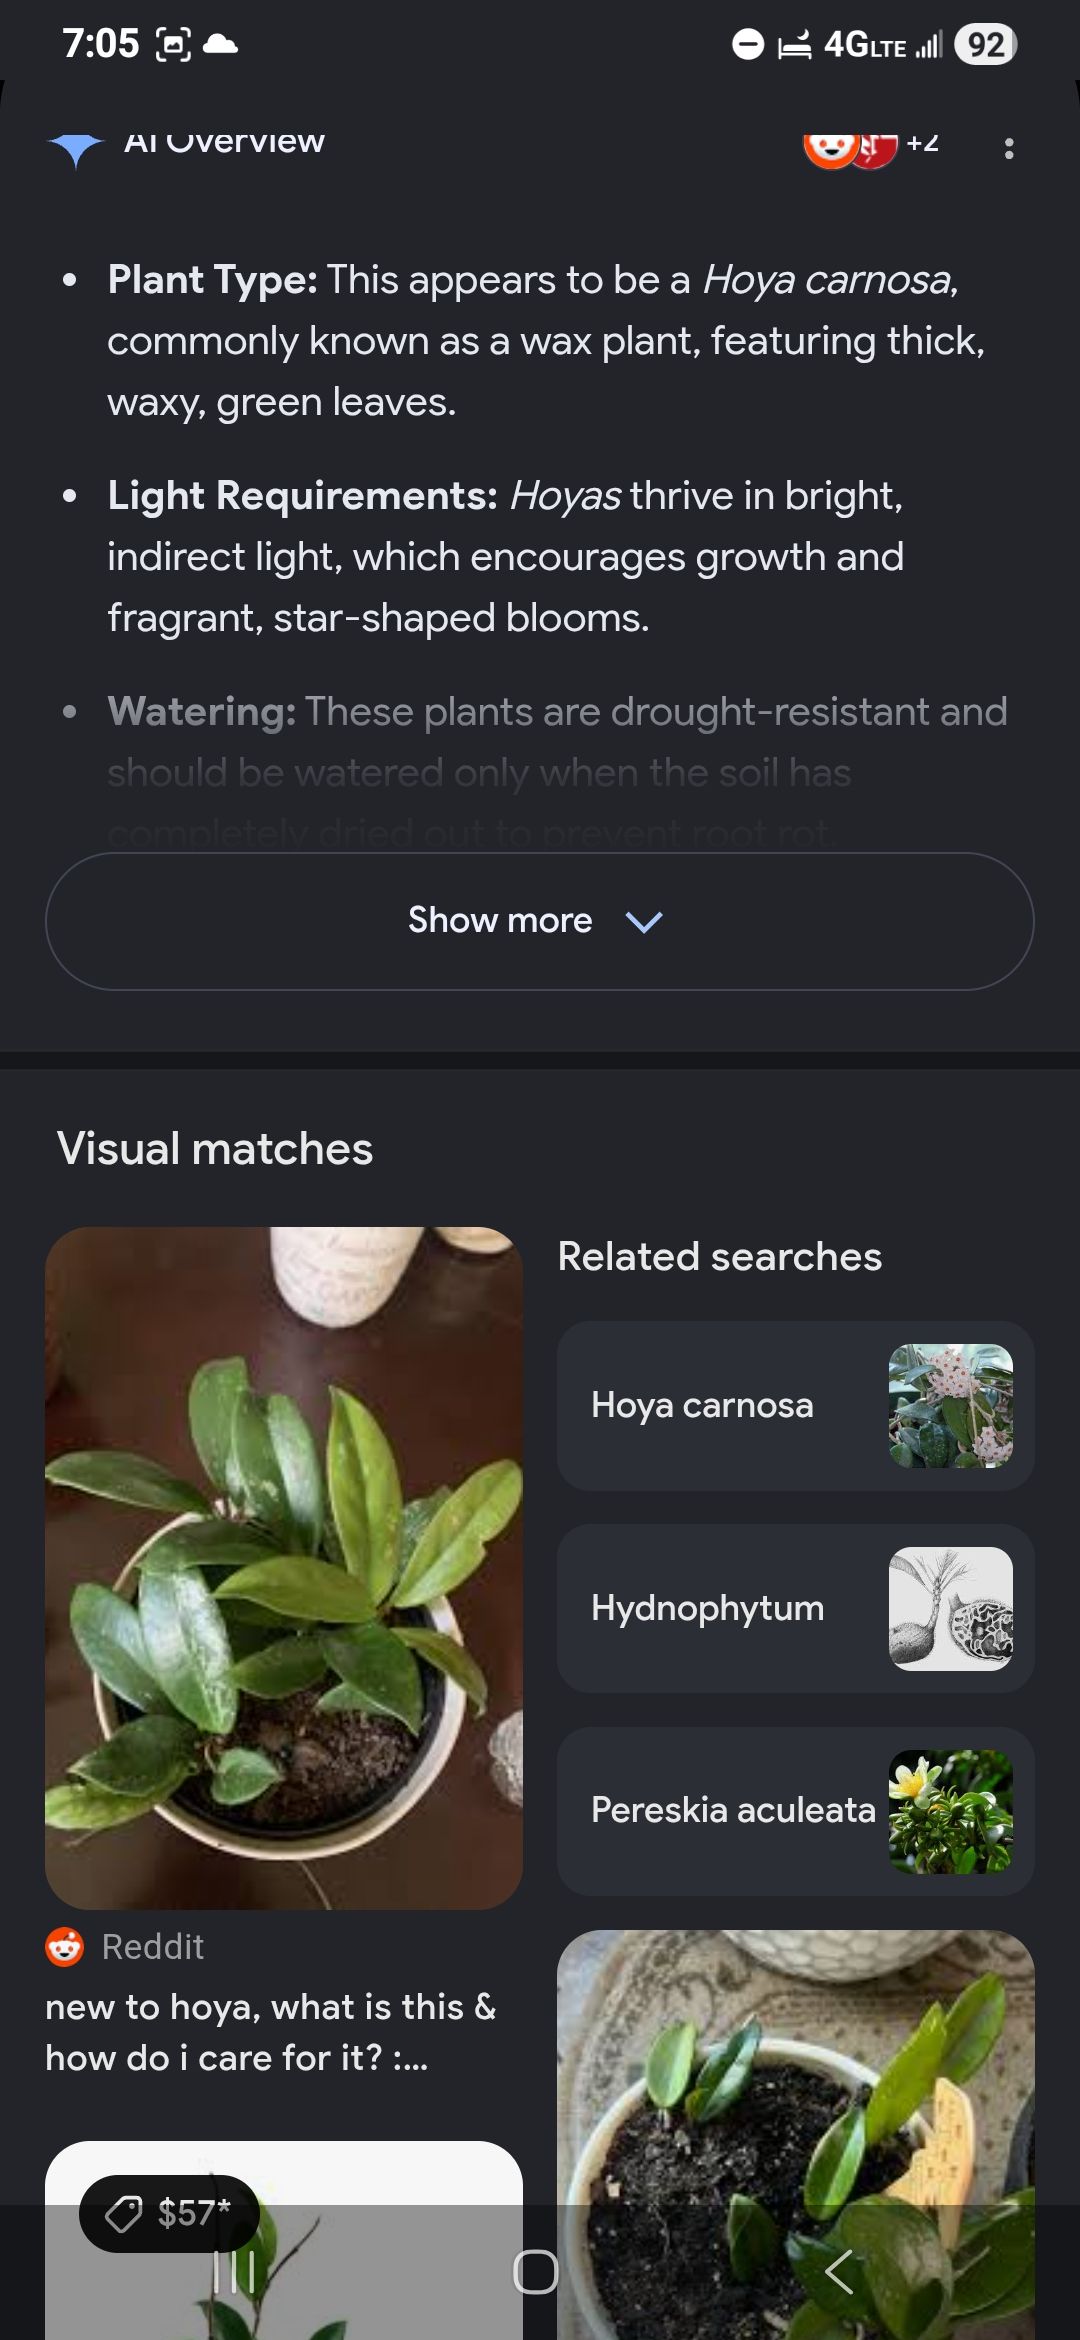Open the 'new to hoya' Reddit post link
The image size is (1080, 2340).
click(x=271, y=2032)
